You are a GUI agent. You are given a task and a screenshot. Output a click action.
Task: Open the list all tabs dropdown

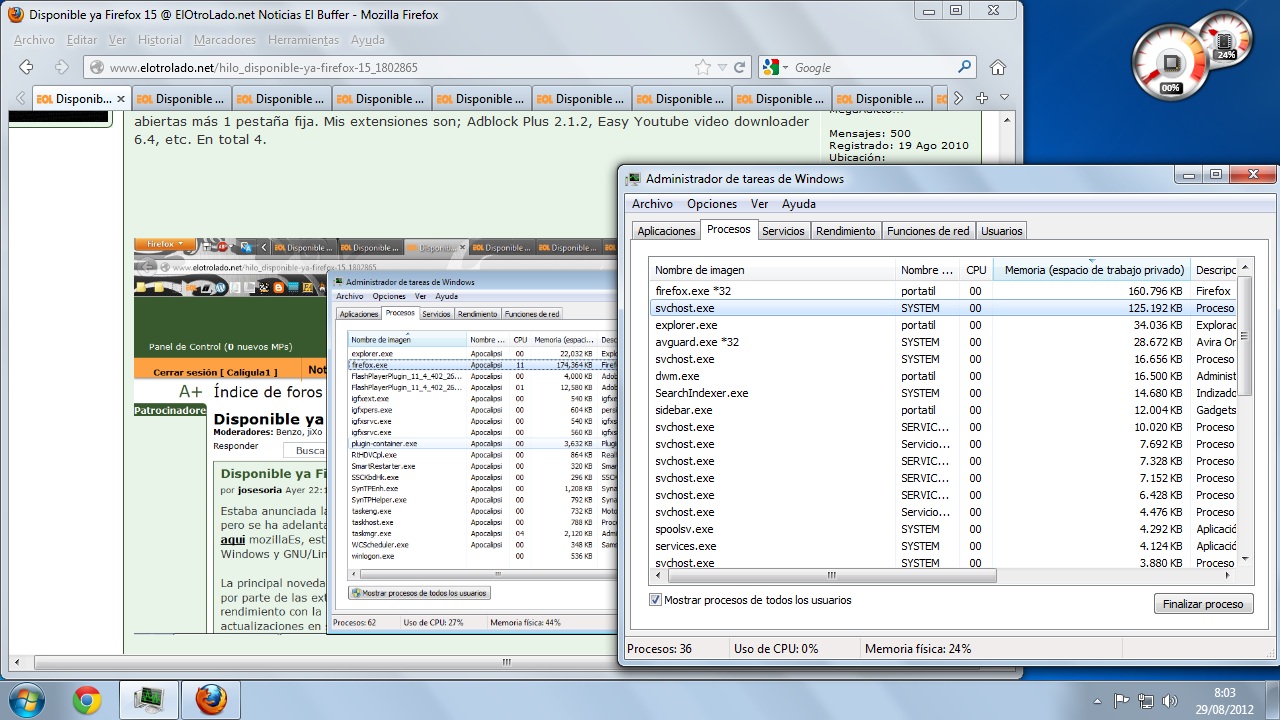[1004, 98]
